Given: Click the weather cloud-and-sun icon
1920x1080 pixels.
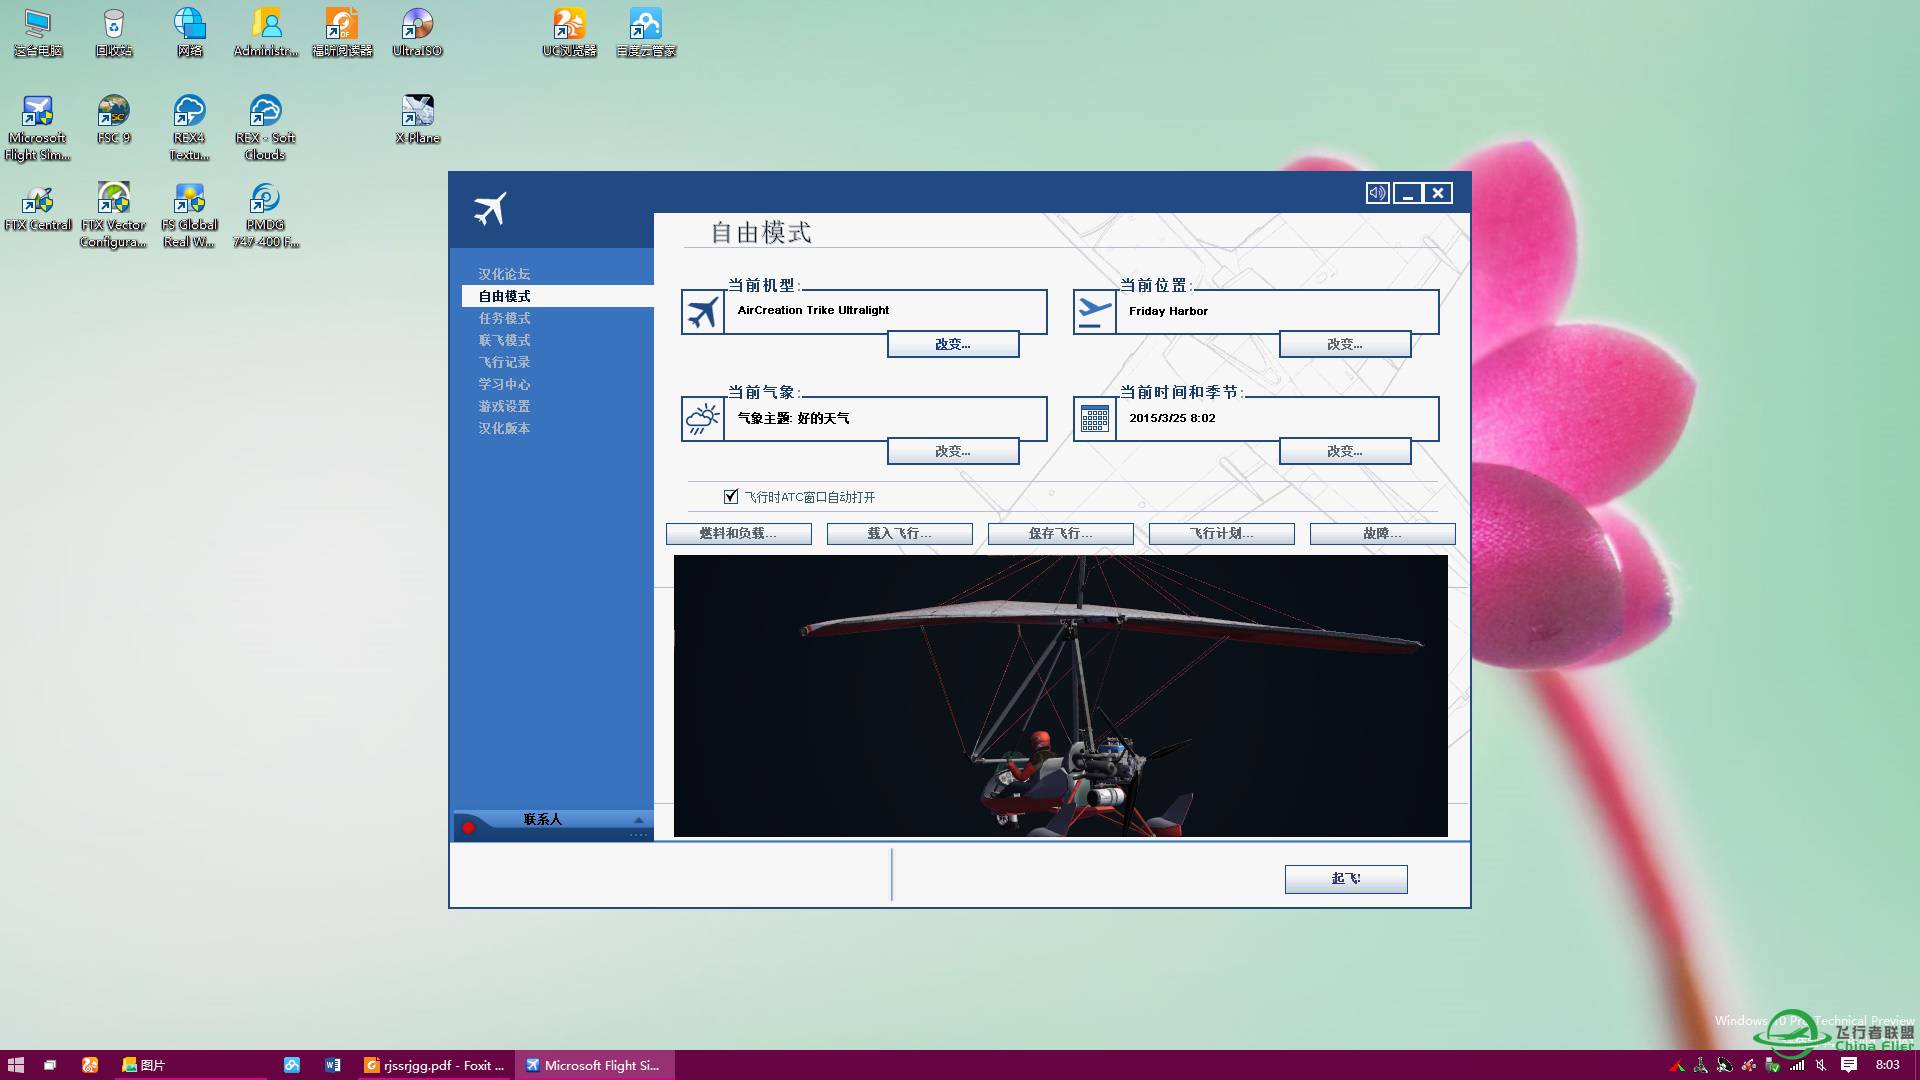Looking at the screenshot, I should 703,419.
